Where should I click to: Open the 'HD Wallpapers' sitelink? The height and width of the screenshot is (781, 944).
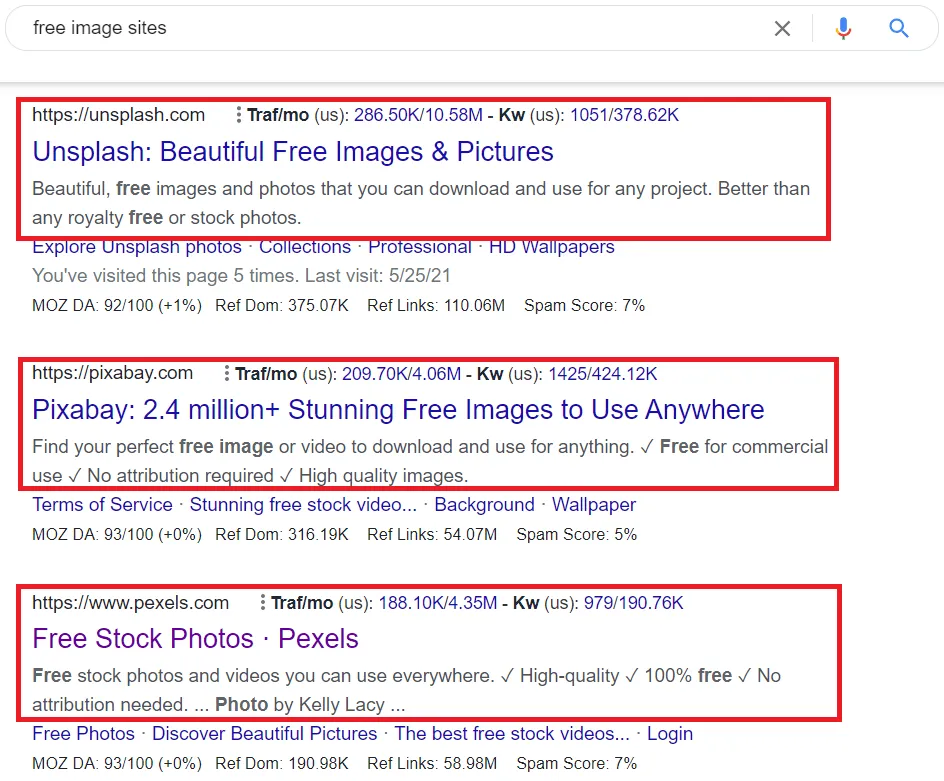(x=552, y=247)
